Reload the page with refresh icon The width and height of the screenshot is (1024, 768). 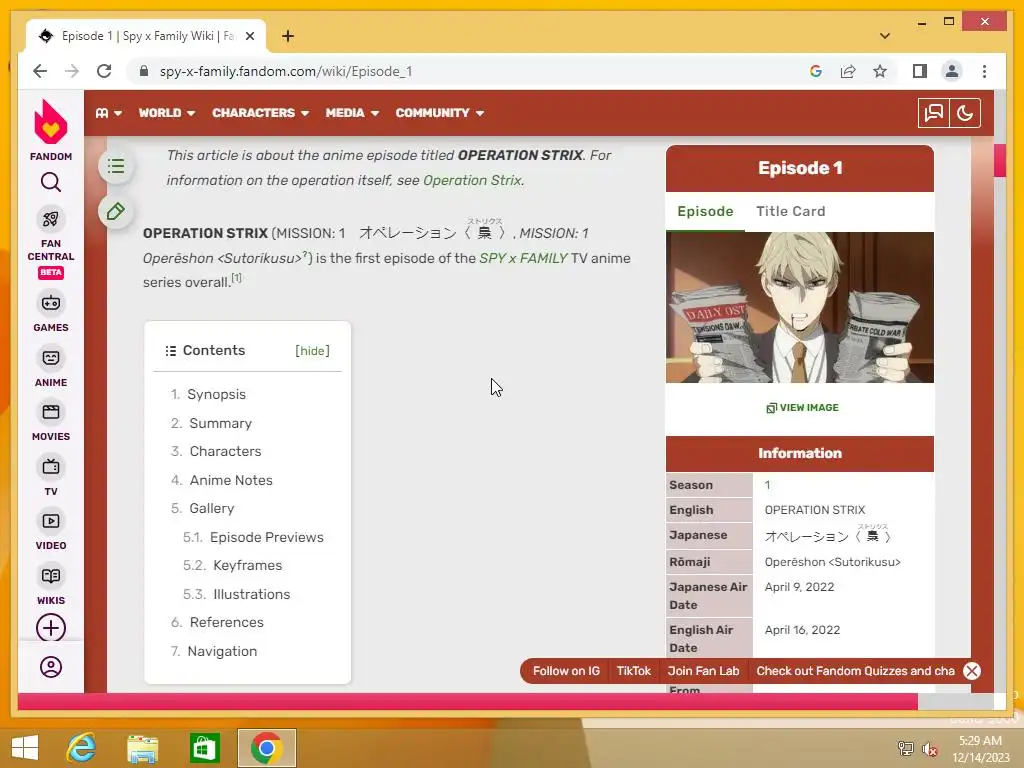point(104,71)
